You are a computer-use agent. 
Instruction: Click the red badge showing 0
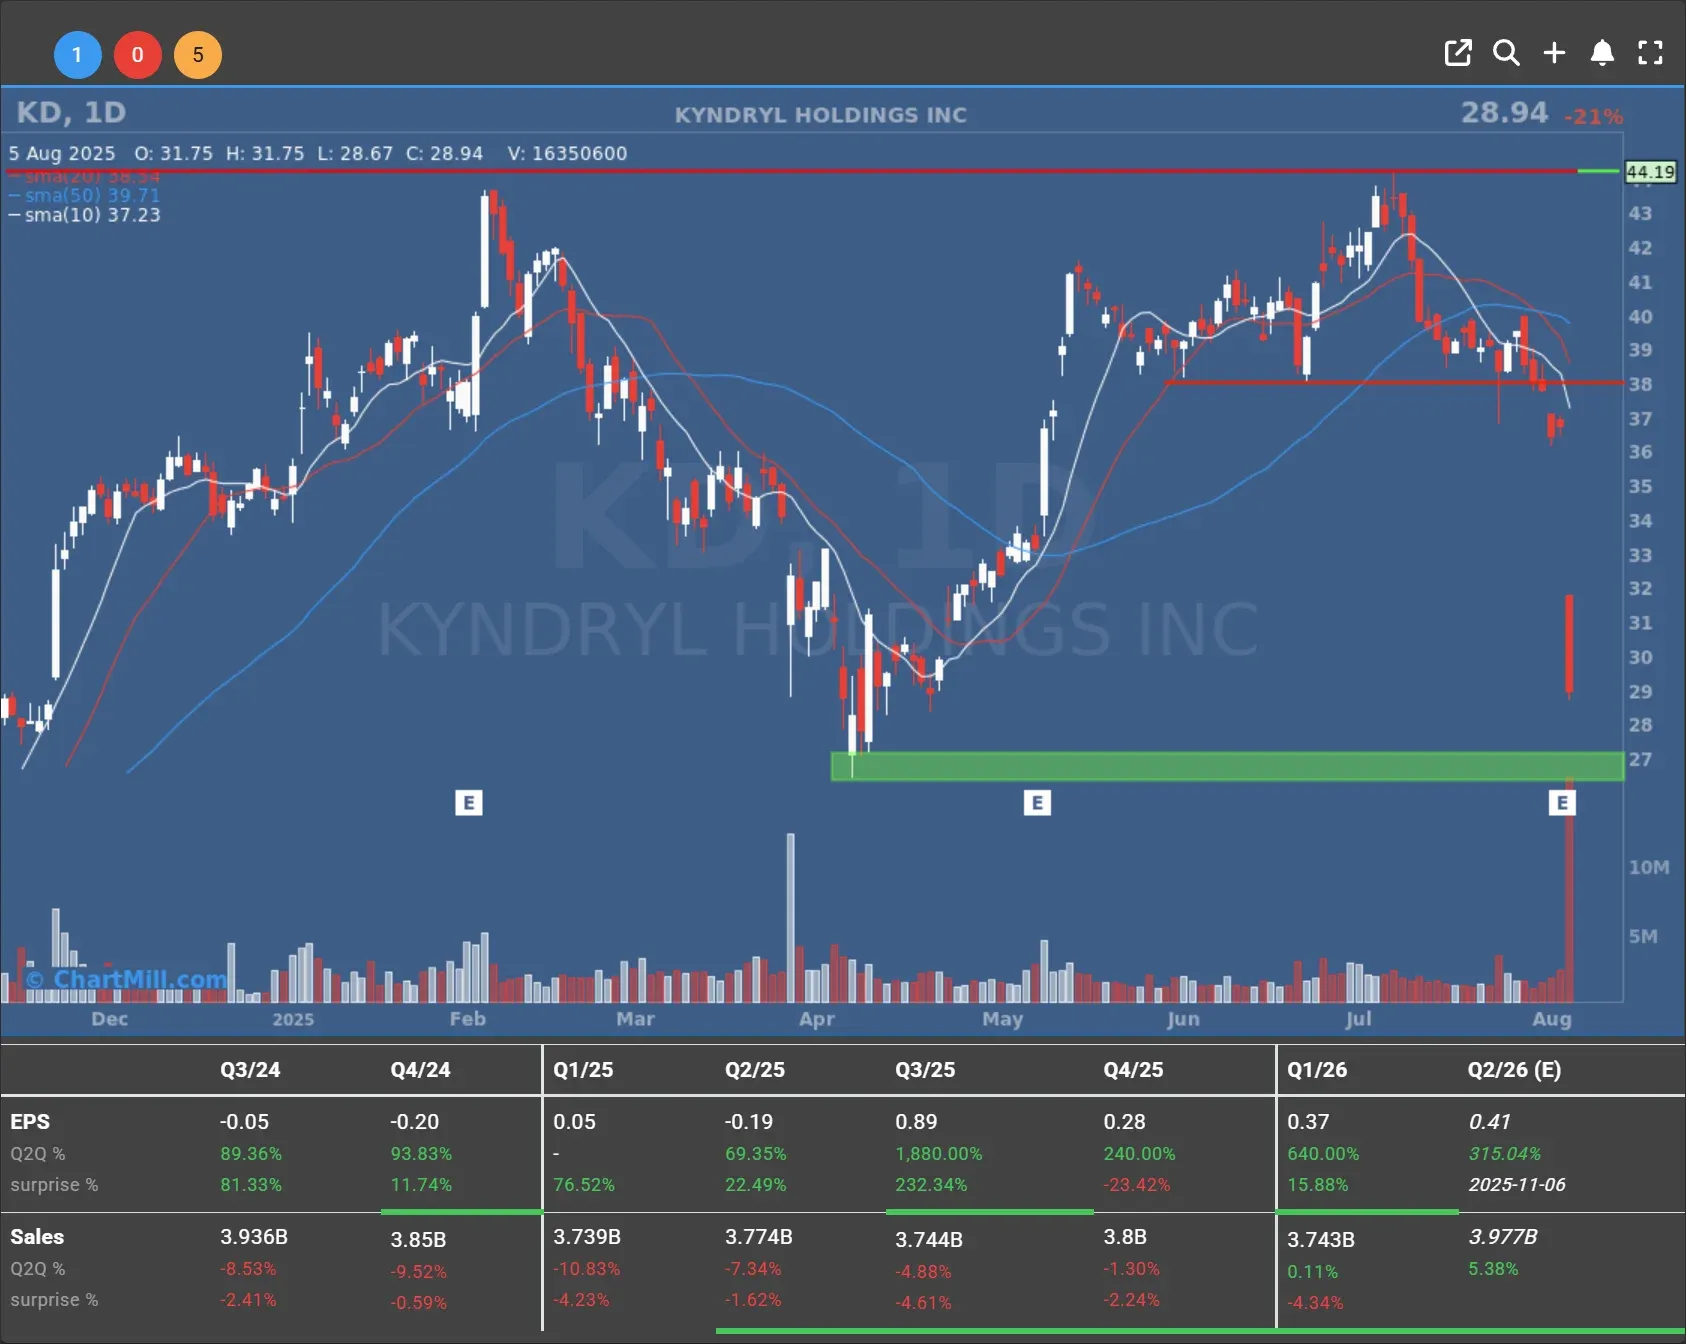[x=138, y=55]
